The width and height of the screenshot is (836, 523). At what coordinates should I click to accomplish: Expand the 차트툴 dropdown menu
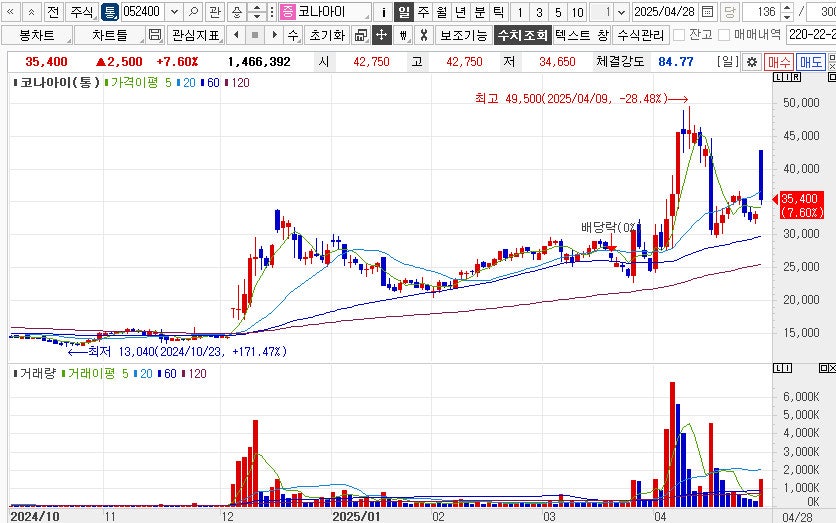[110, 35]
